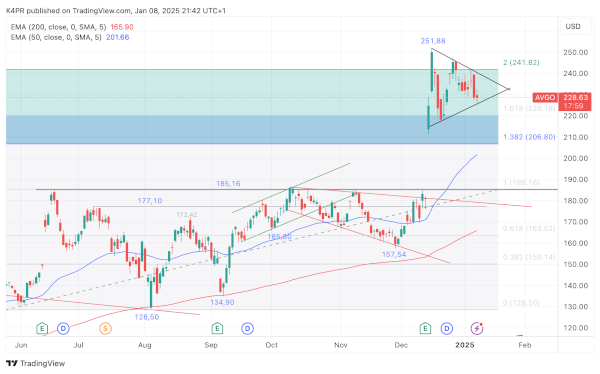The width and height of the screenshot is (600, 374).
Task: Click the AVGO symbol price label
Action: click(x=545, y=98)
